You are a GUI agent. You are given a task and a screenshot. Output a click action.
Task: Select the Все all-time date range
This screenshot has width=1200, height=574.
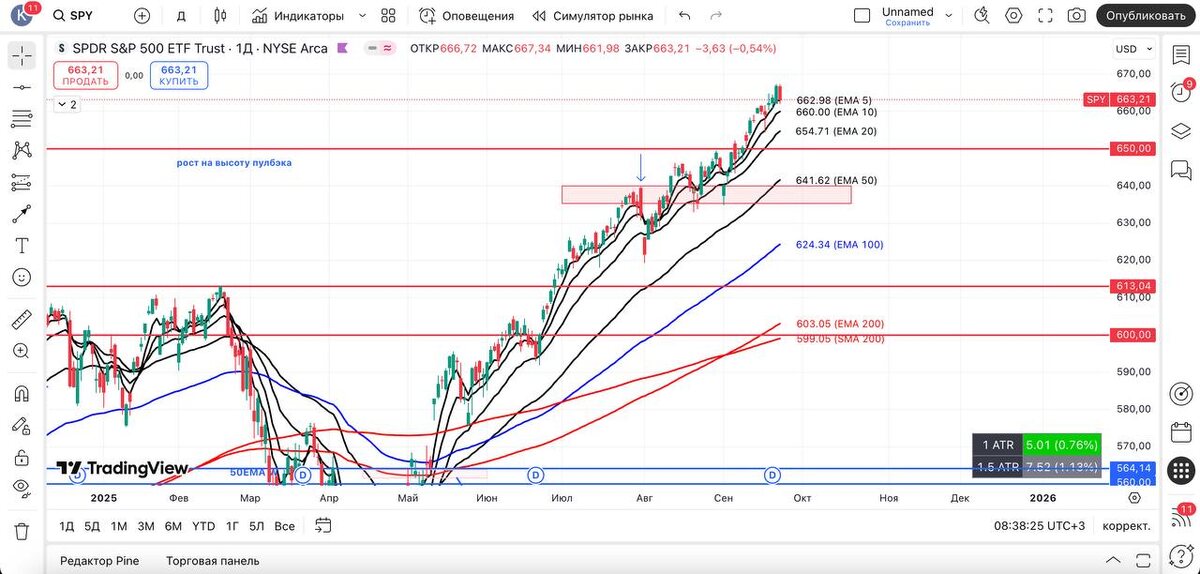pyautogui.click(x=285, y=525)
